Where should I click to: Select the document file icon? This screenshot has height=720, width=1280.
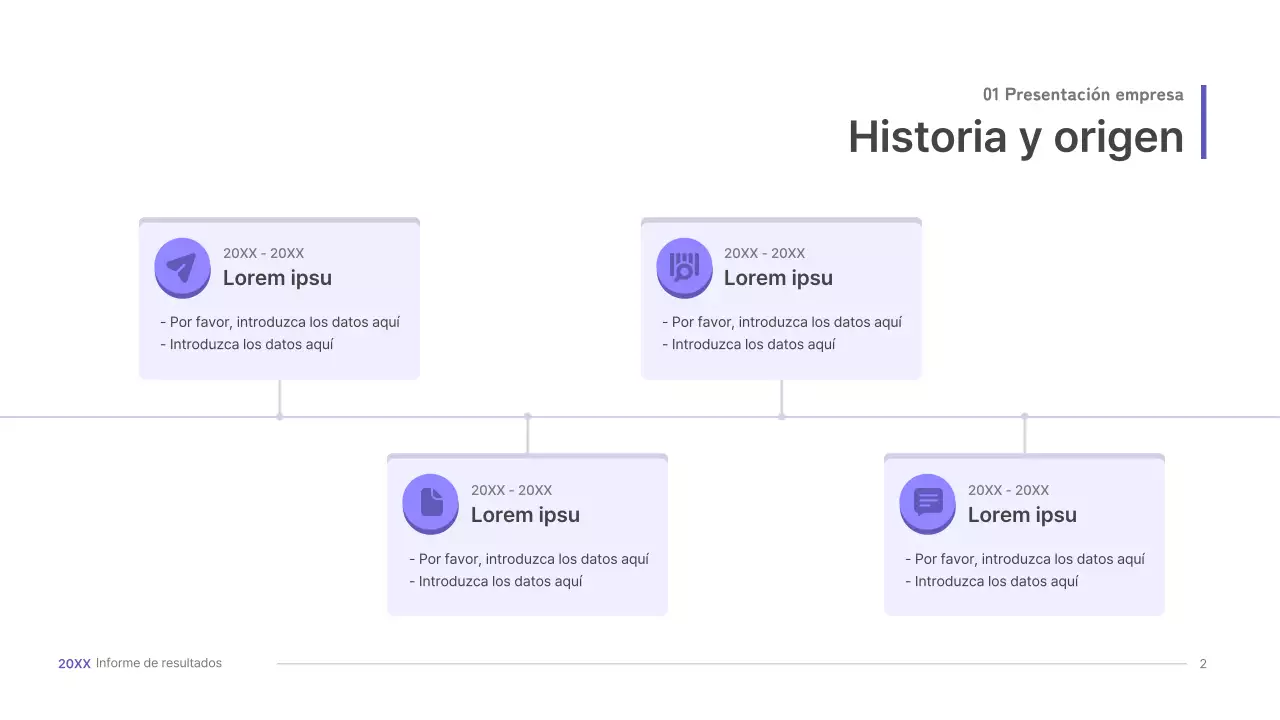tap(430, 502)
